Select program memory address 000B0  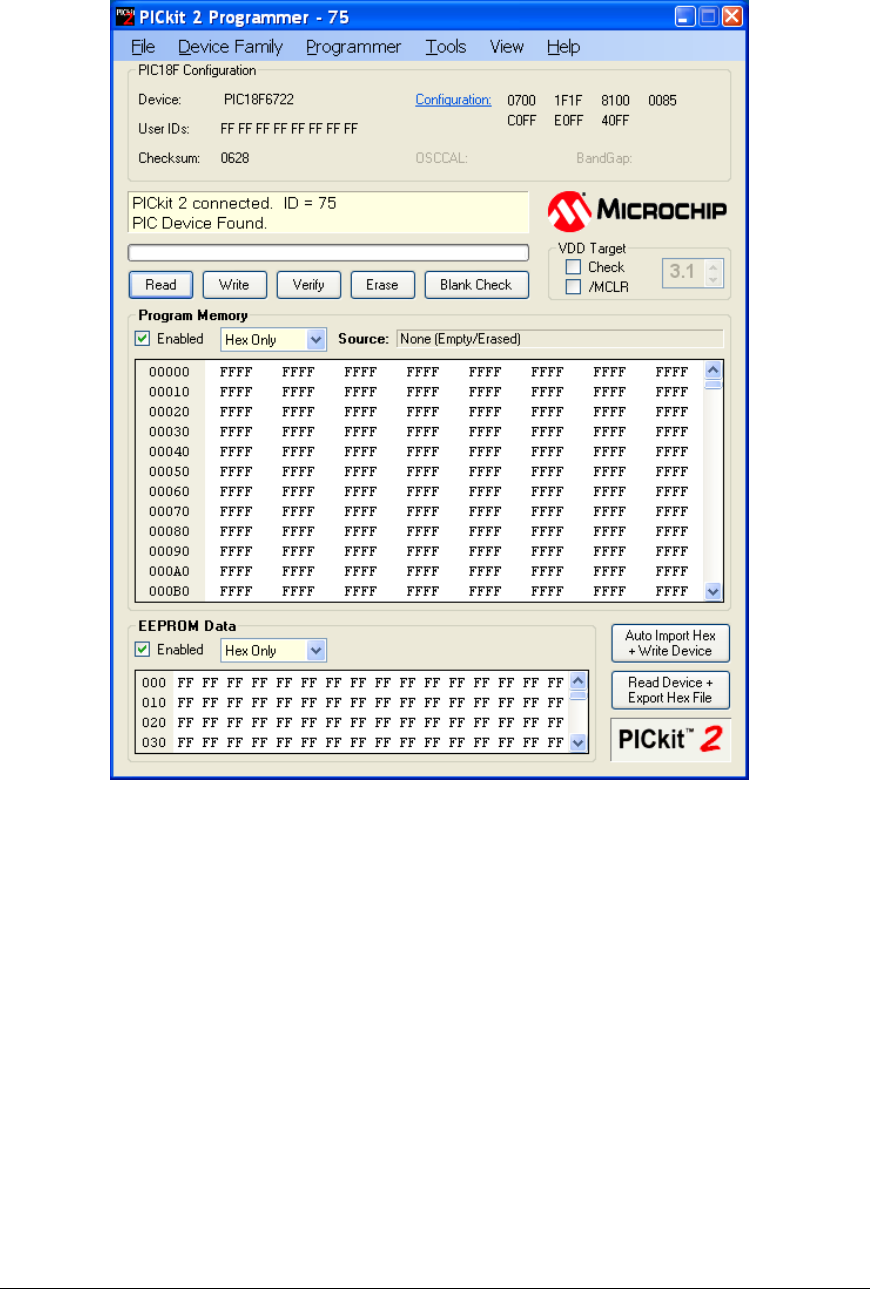click(169, 591)
